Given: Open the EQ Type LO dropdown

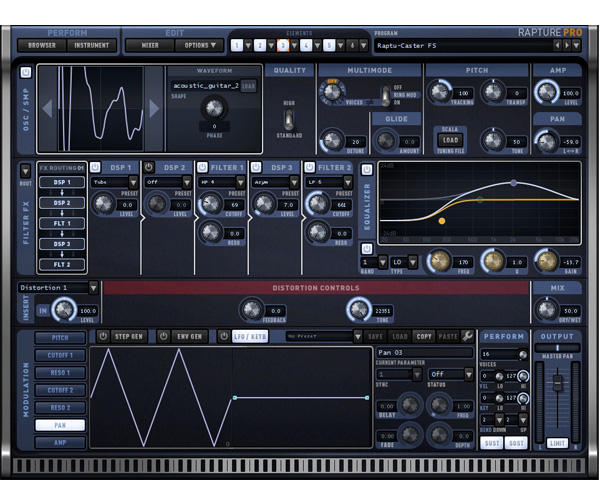Looking at the screenshot, I should (x=412, y=262).
